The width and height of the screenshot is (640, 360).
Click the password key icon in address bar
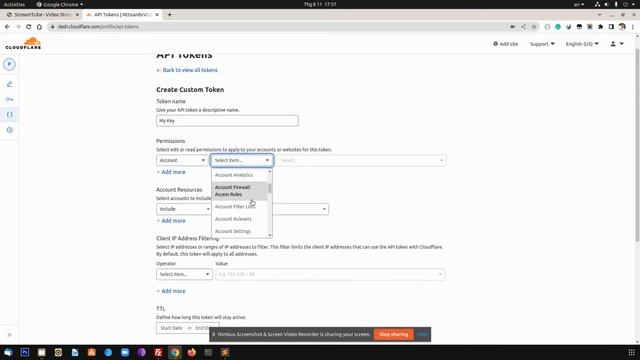[513, 27]
